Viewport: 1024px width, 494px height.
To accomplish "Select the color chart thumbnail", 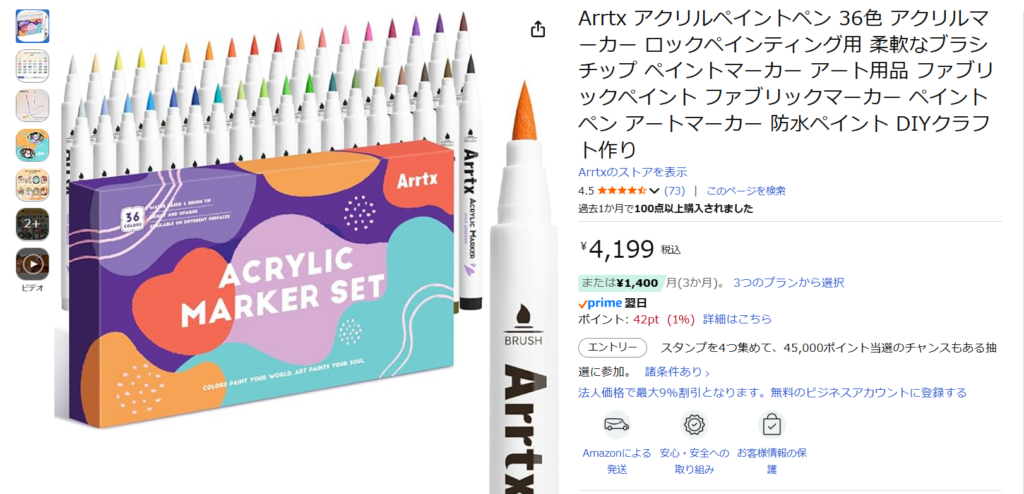I will [x=33, y=66].
